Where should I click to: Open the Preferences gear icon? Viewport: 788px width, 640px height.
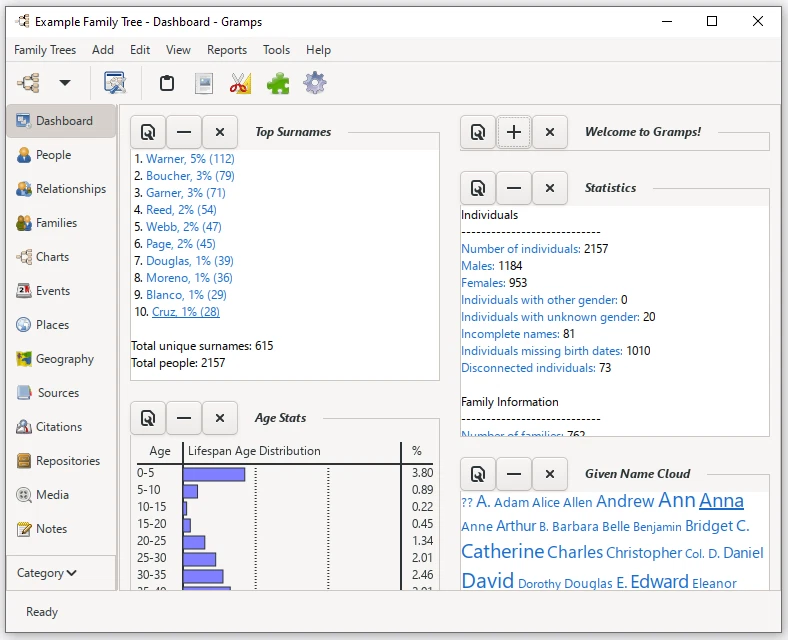(x=315, y=83)
